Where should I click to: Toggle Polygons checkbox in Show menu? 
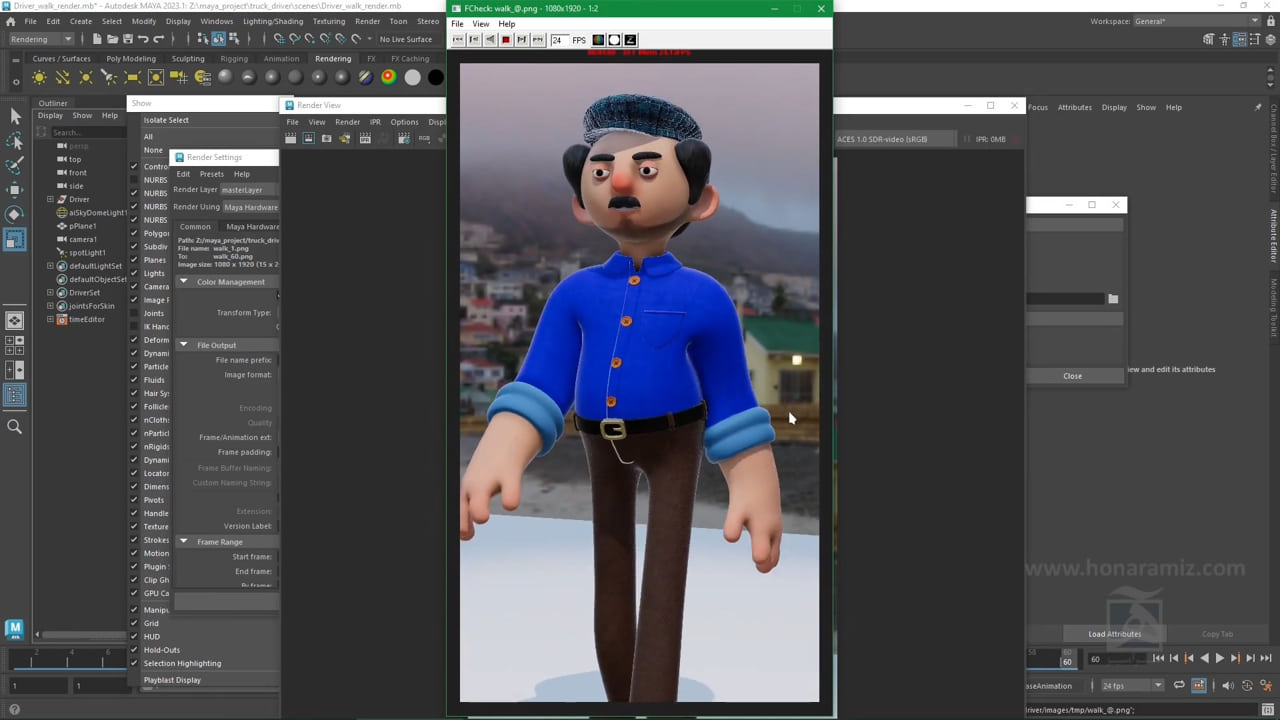tap(134, 233)
